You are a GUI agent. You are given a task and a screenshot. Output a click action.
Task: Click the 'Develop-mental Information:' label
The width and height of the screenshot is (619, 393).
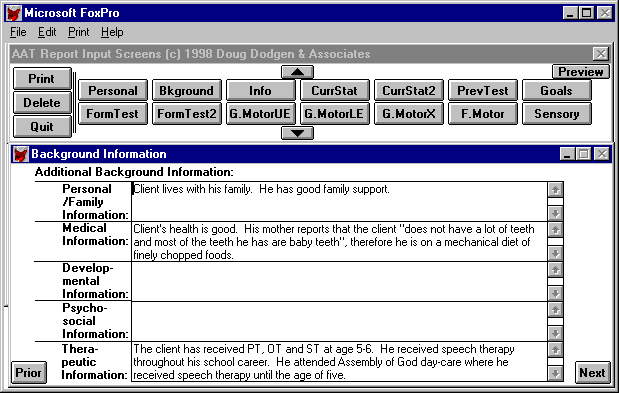[x=96, y=281]
